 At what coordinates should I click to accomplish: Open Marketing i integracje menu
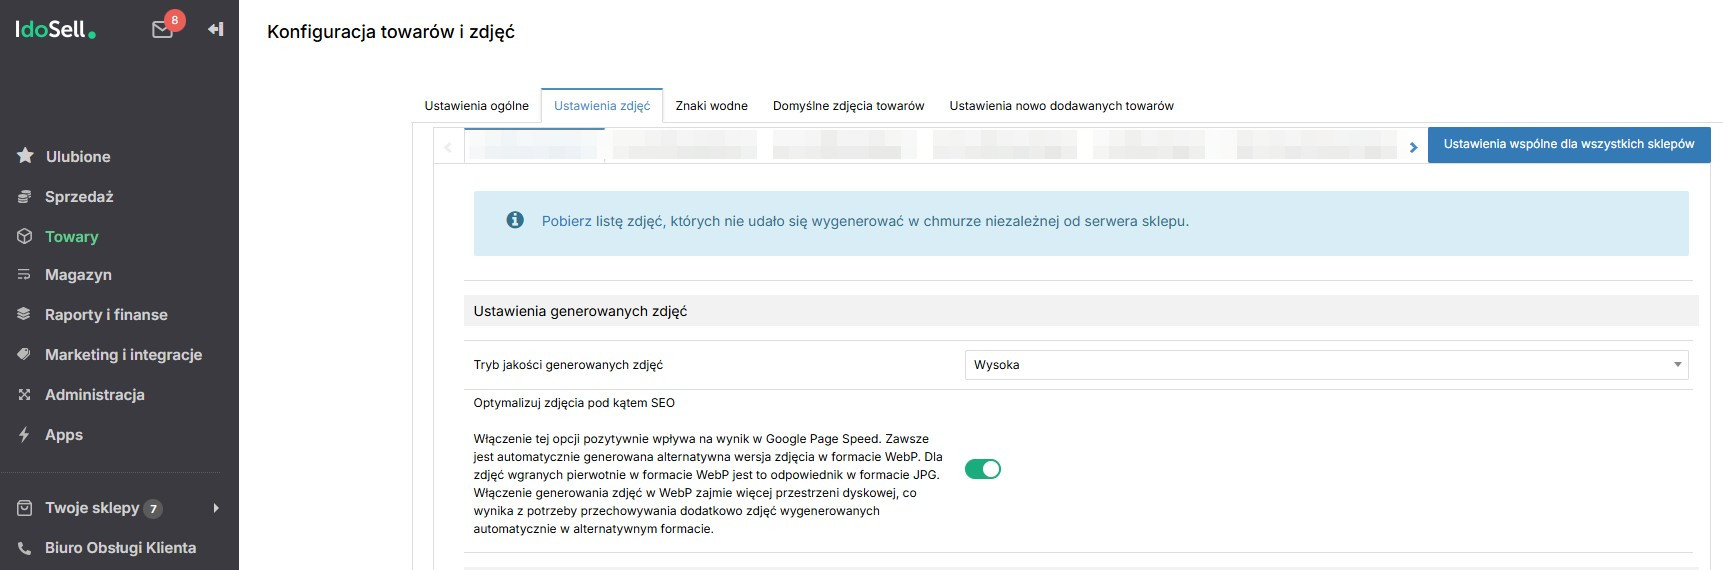coord(123,355)
